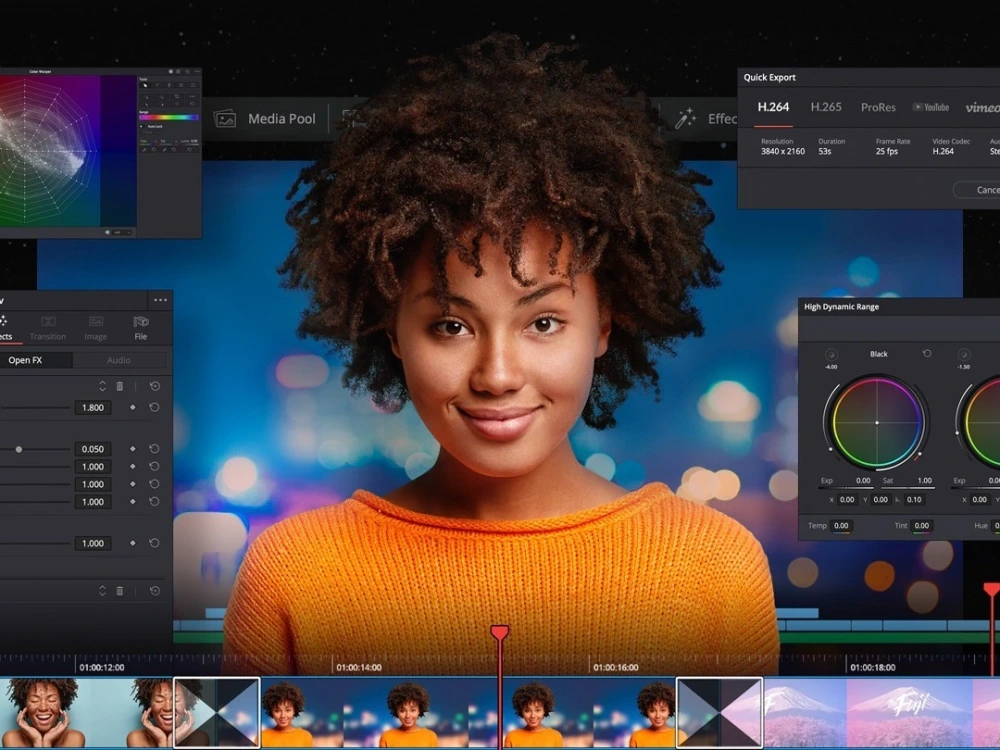This screenshot has height=750, width=1000.
Task: Click the second zone pivot dial showing -1.50
Action: [964, 355]
